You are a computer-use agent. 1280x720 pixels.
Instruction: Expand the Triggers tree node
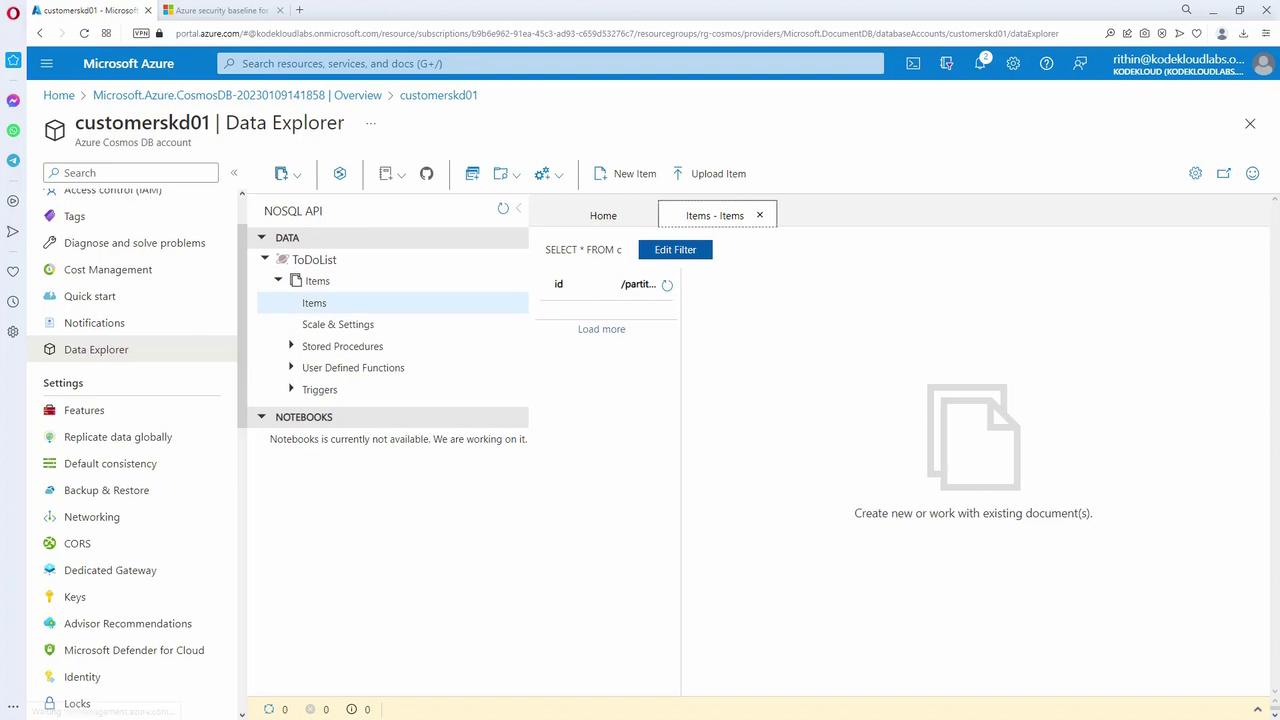(x=291, y=389)
